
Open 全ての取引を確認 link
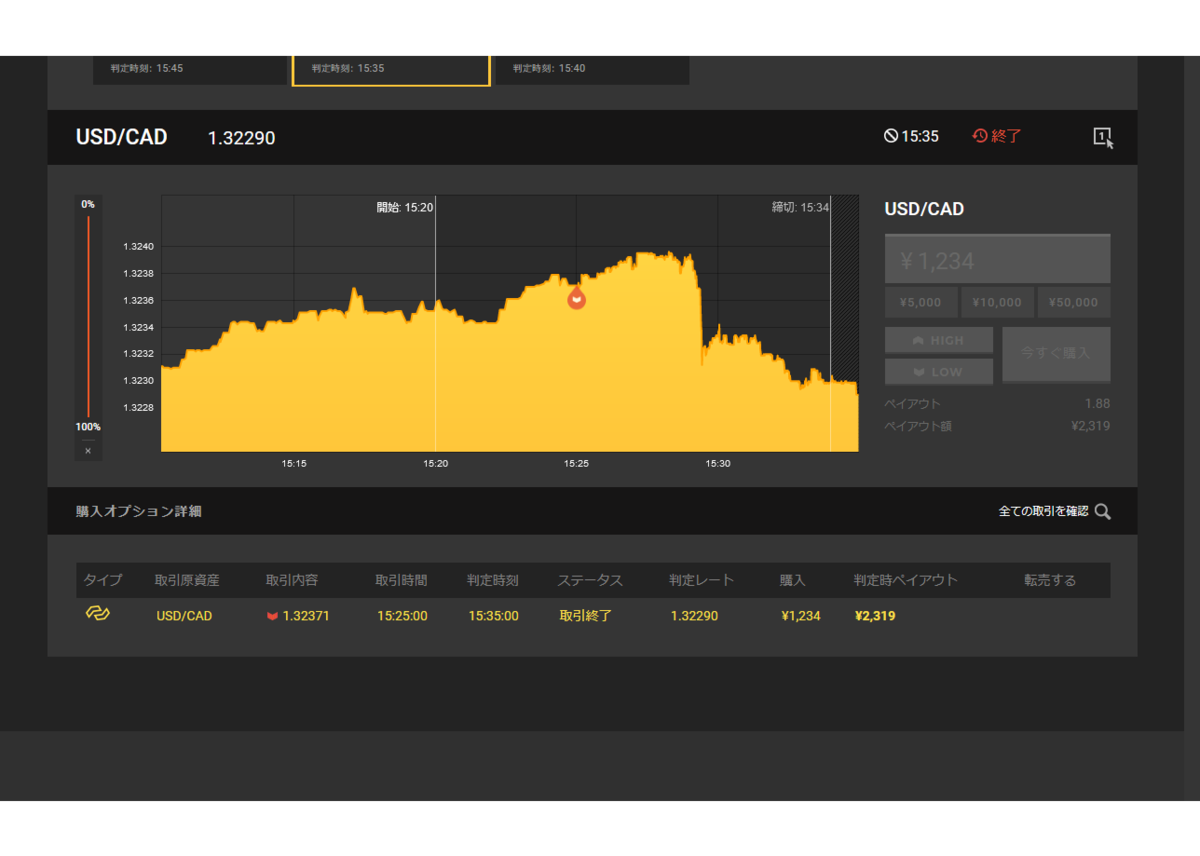coord(1043,511)
